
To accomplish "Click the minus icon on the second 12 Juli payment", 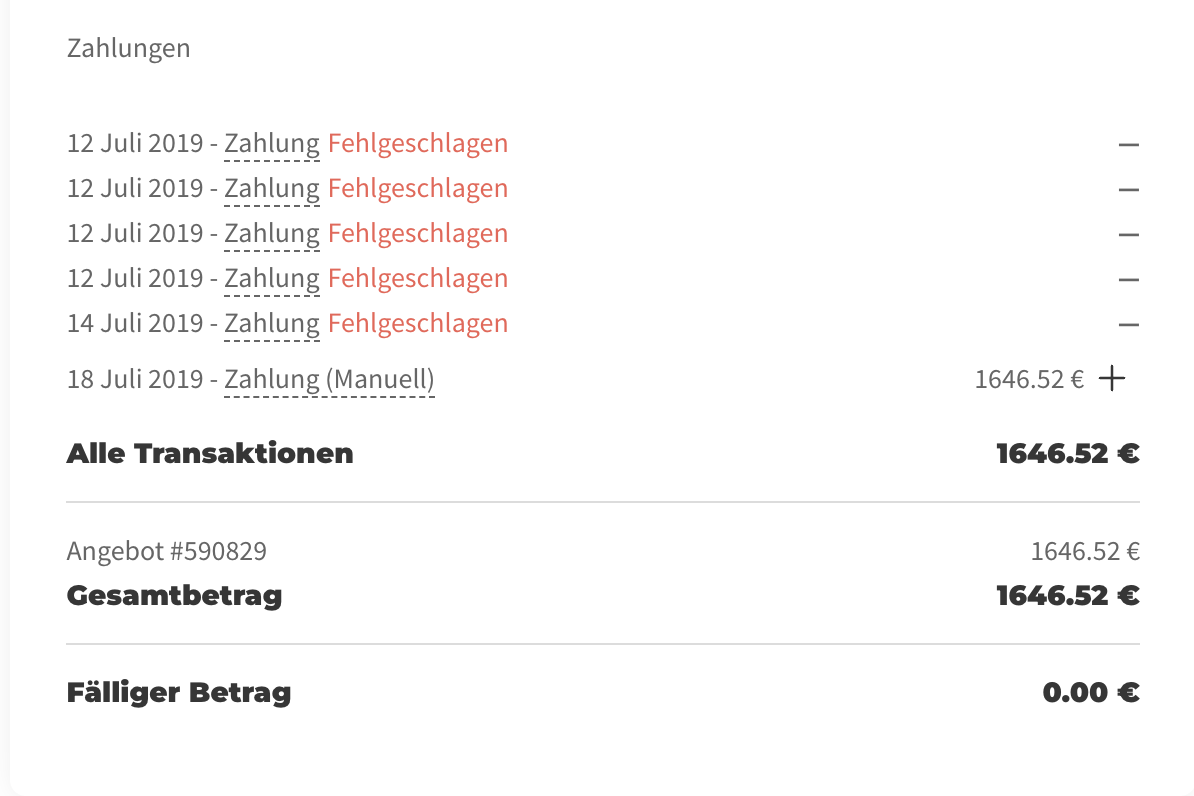I will (x=1129, y=188).
